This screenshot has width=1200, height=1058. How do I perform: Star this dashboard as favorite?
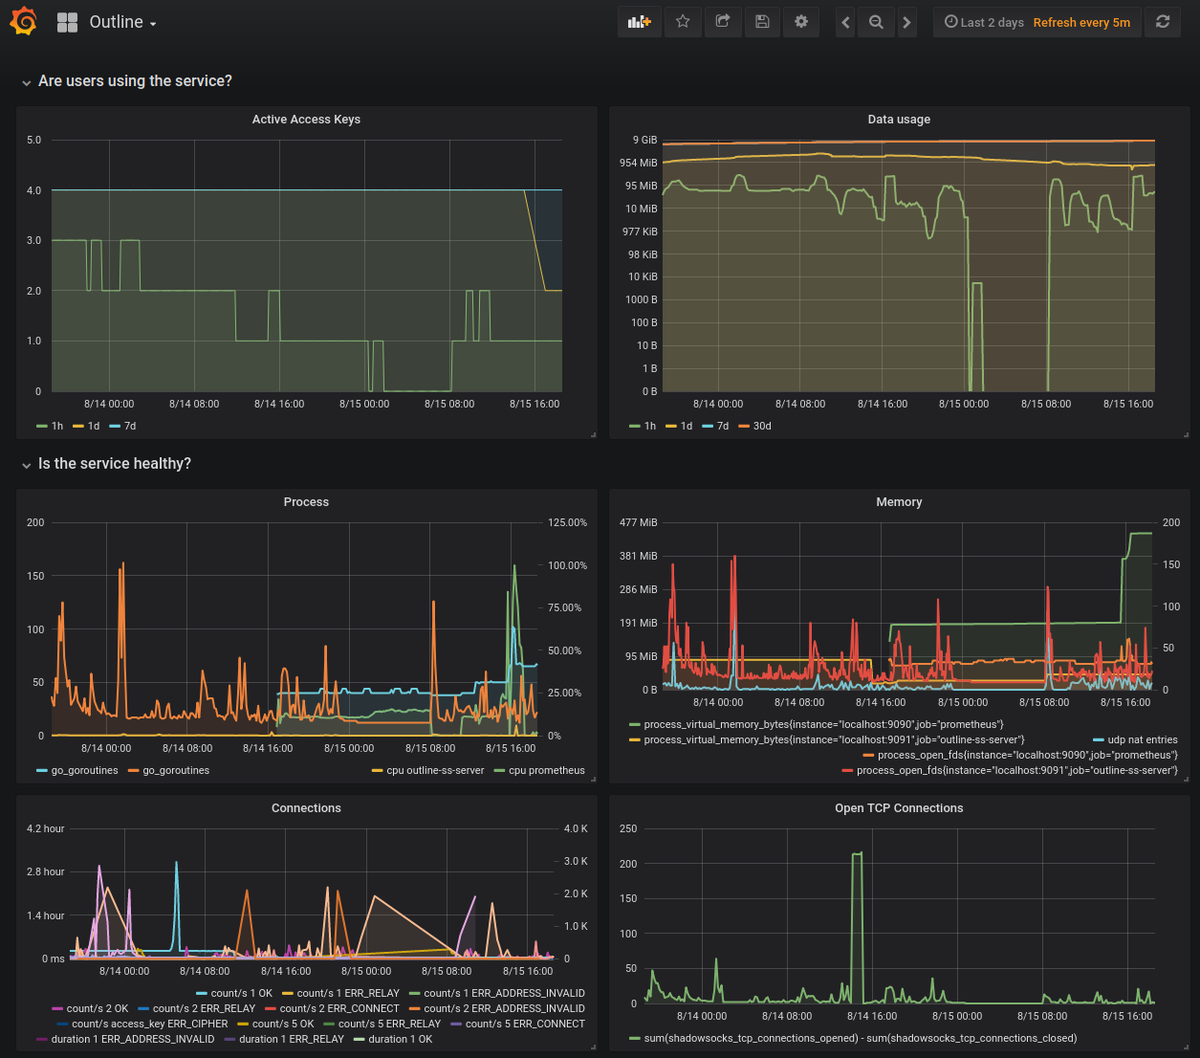coord(683,22)
